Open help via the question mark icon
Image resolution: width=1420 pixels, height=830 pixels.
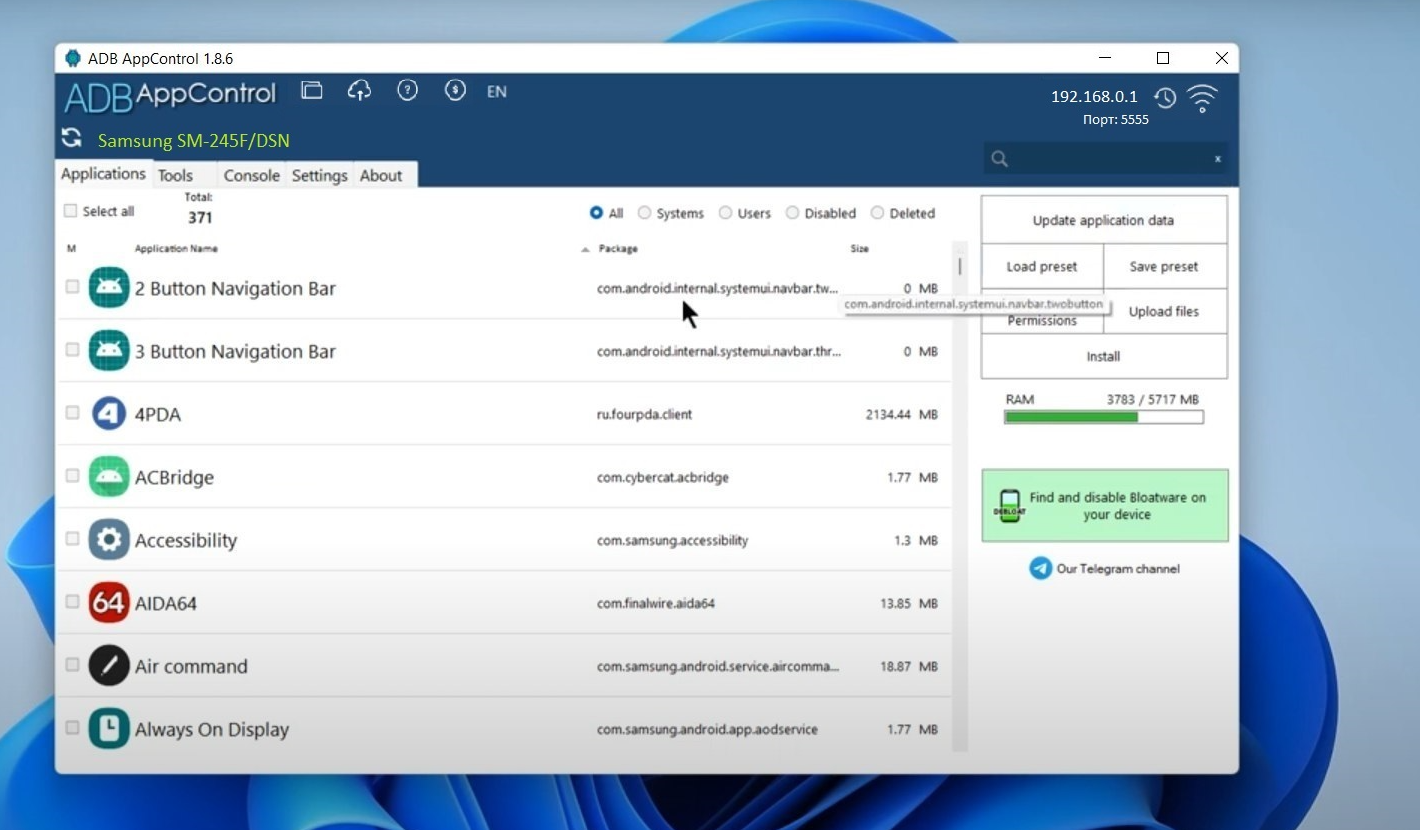(407, 91)
